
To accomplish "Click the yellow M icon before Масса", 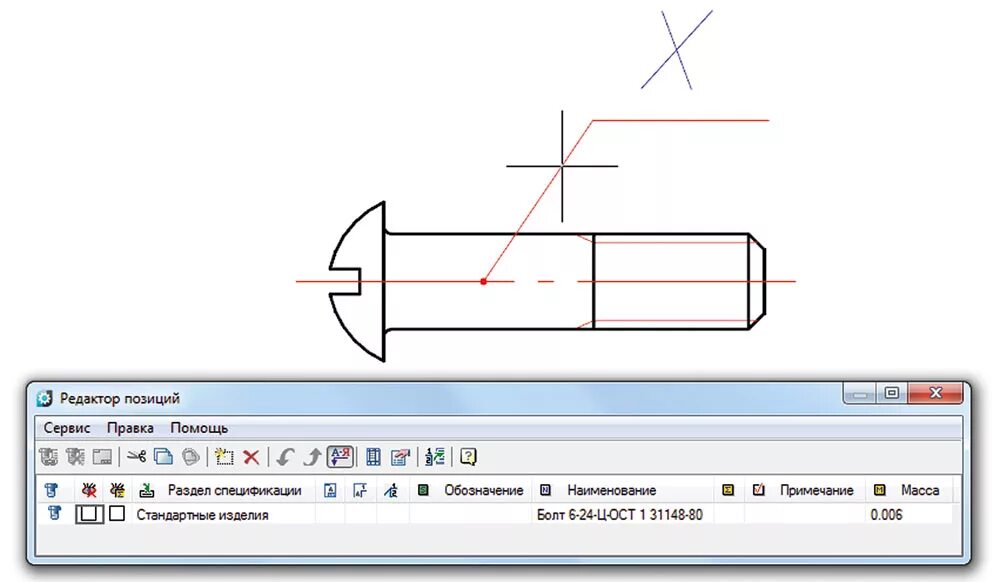I will click(x=879, y=490).
